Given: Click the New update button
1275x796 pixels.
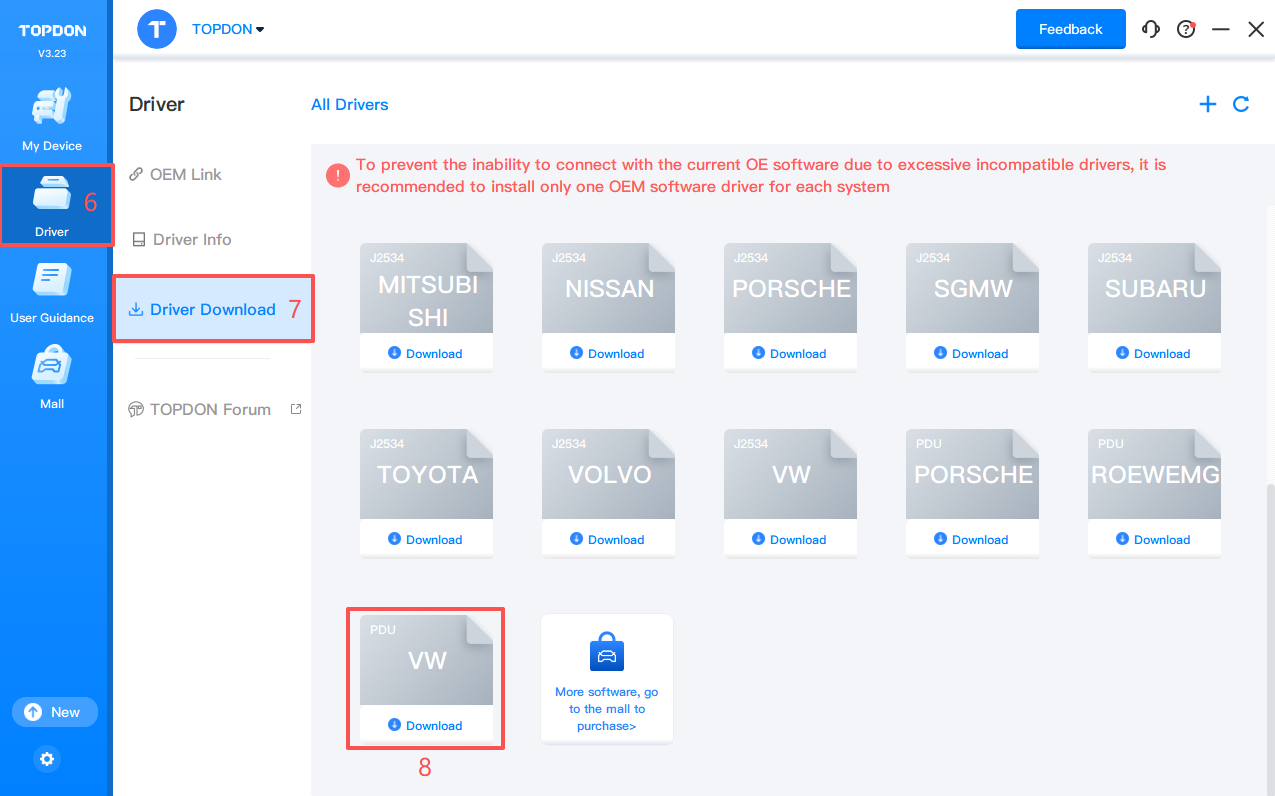Looking at the screenshot, I should click(x=54, y=712).
